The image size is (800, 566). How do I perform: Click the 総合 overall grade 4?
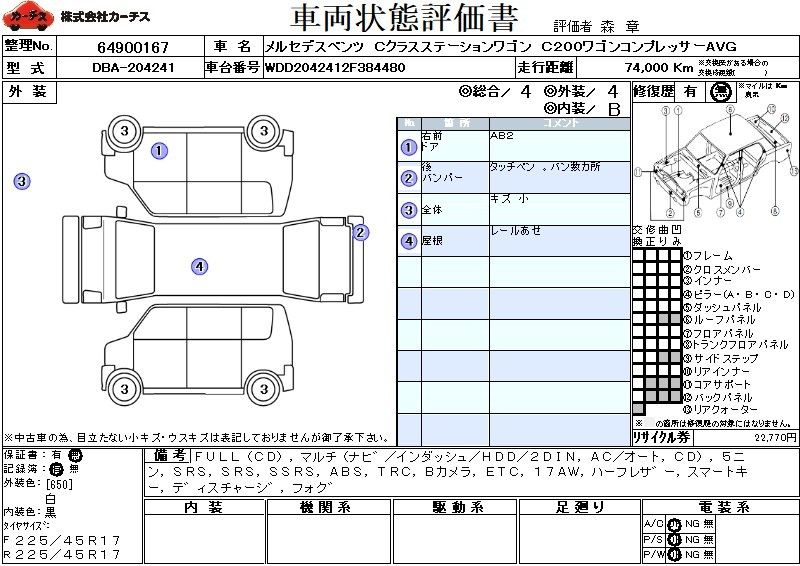pos(526,91)
